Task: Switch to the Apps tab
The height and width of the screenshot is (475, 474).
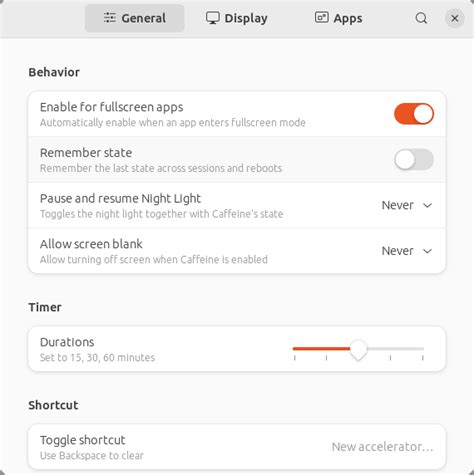Action: pos(338,18)
